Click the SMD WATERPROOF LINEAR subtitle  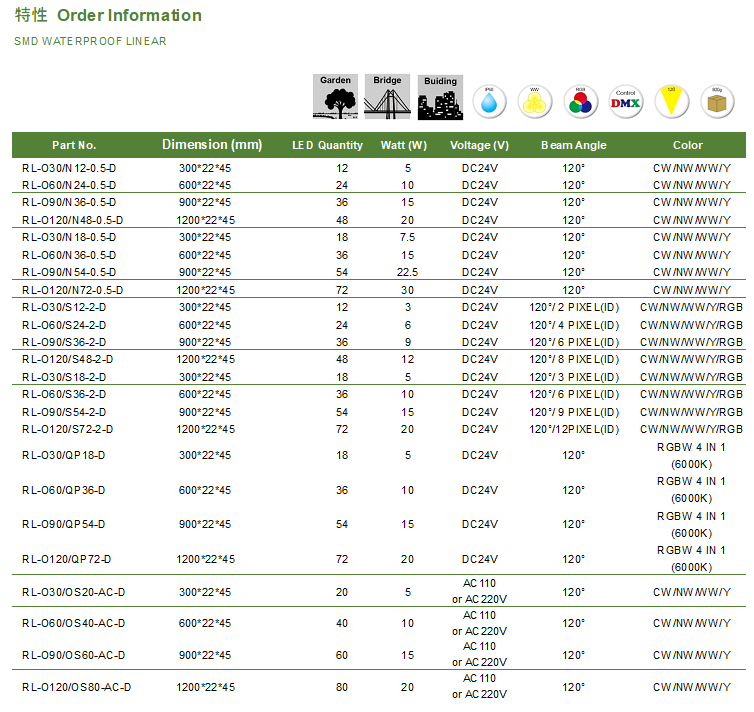point(90,42)
